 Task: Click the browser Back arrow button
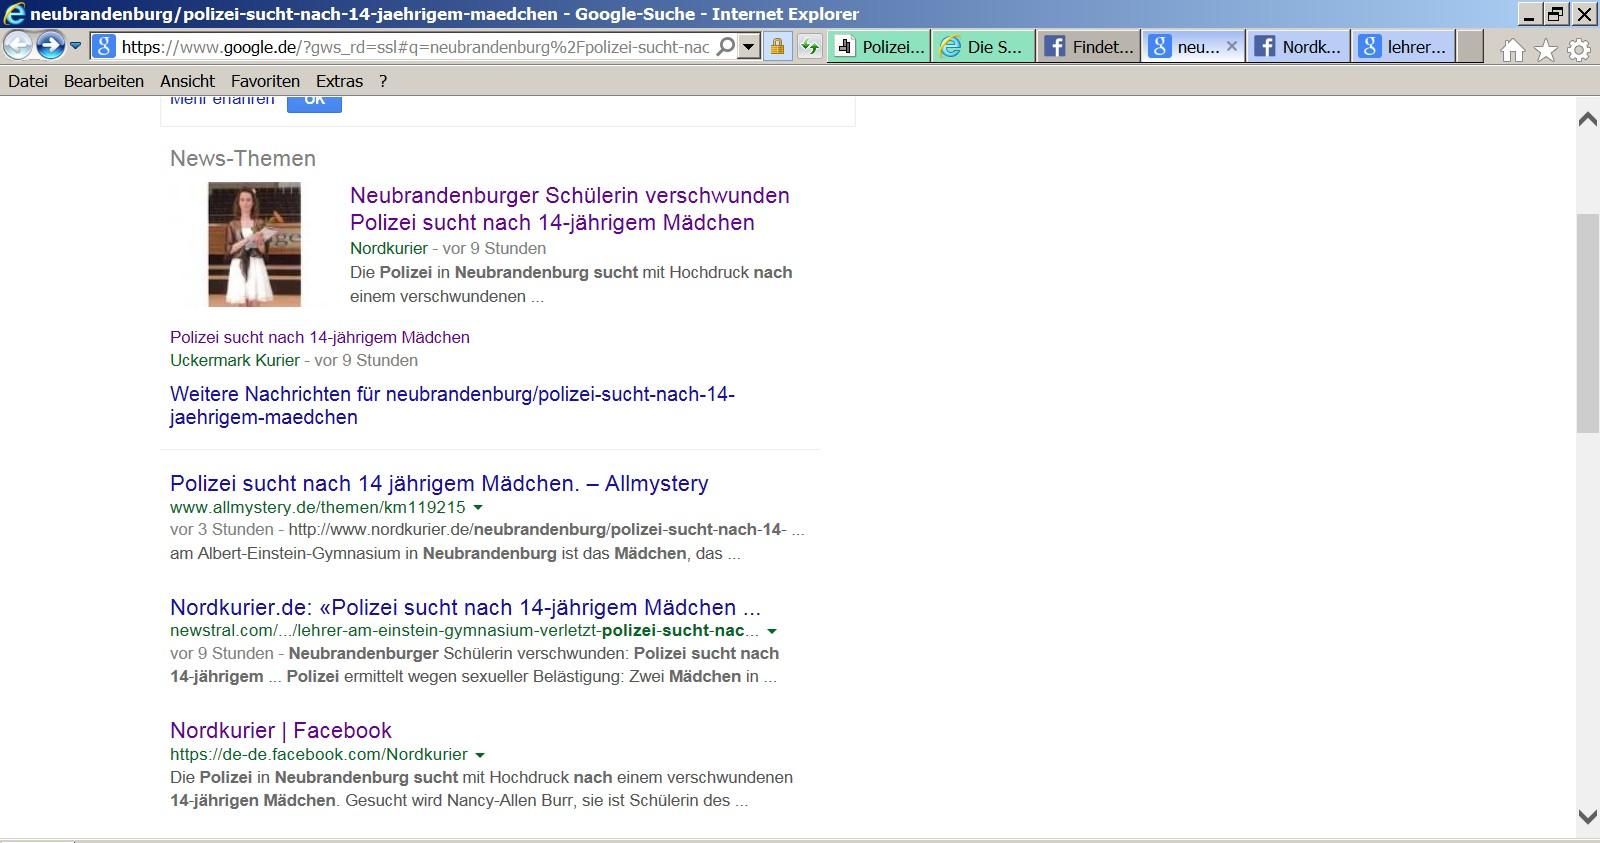[x=17, y=46]
